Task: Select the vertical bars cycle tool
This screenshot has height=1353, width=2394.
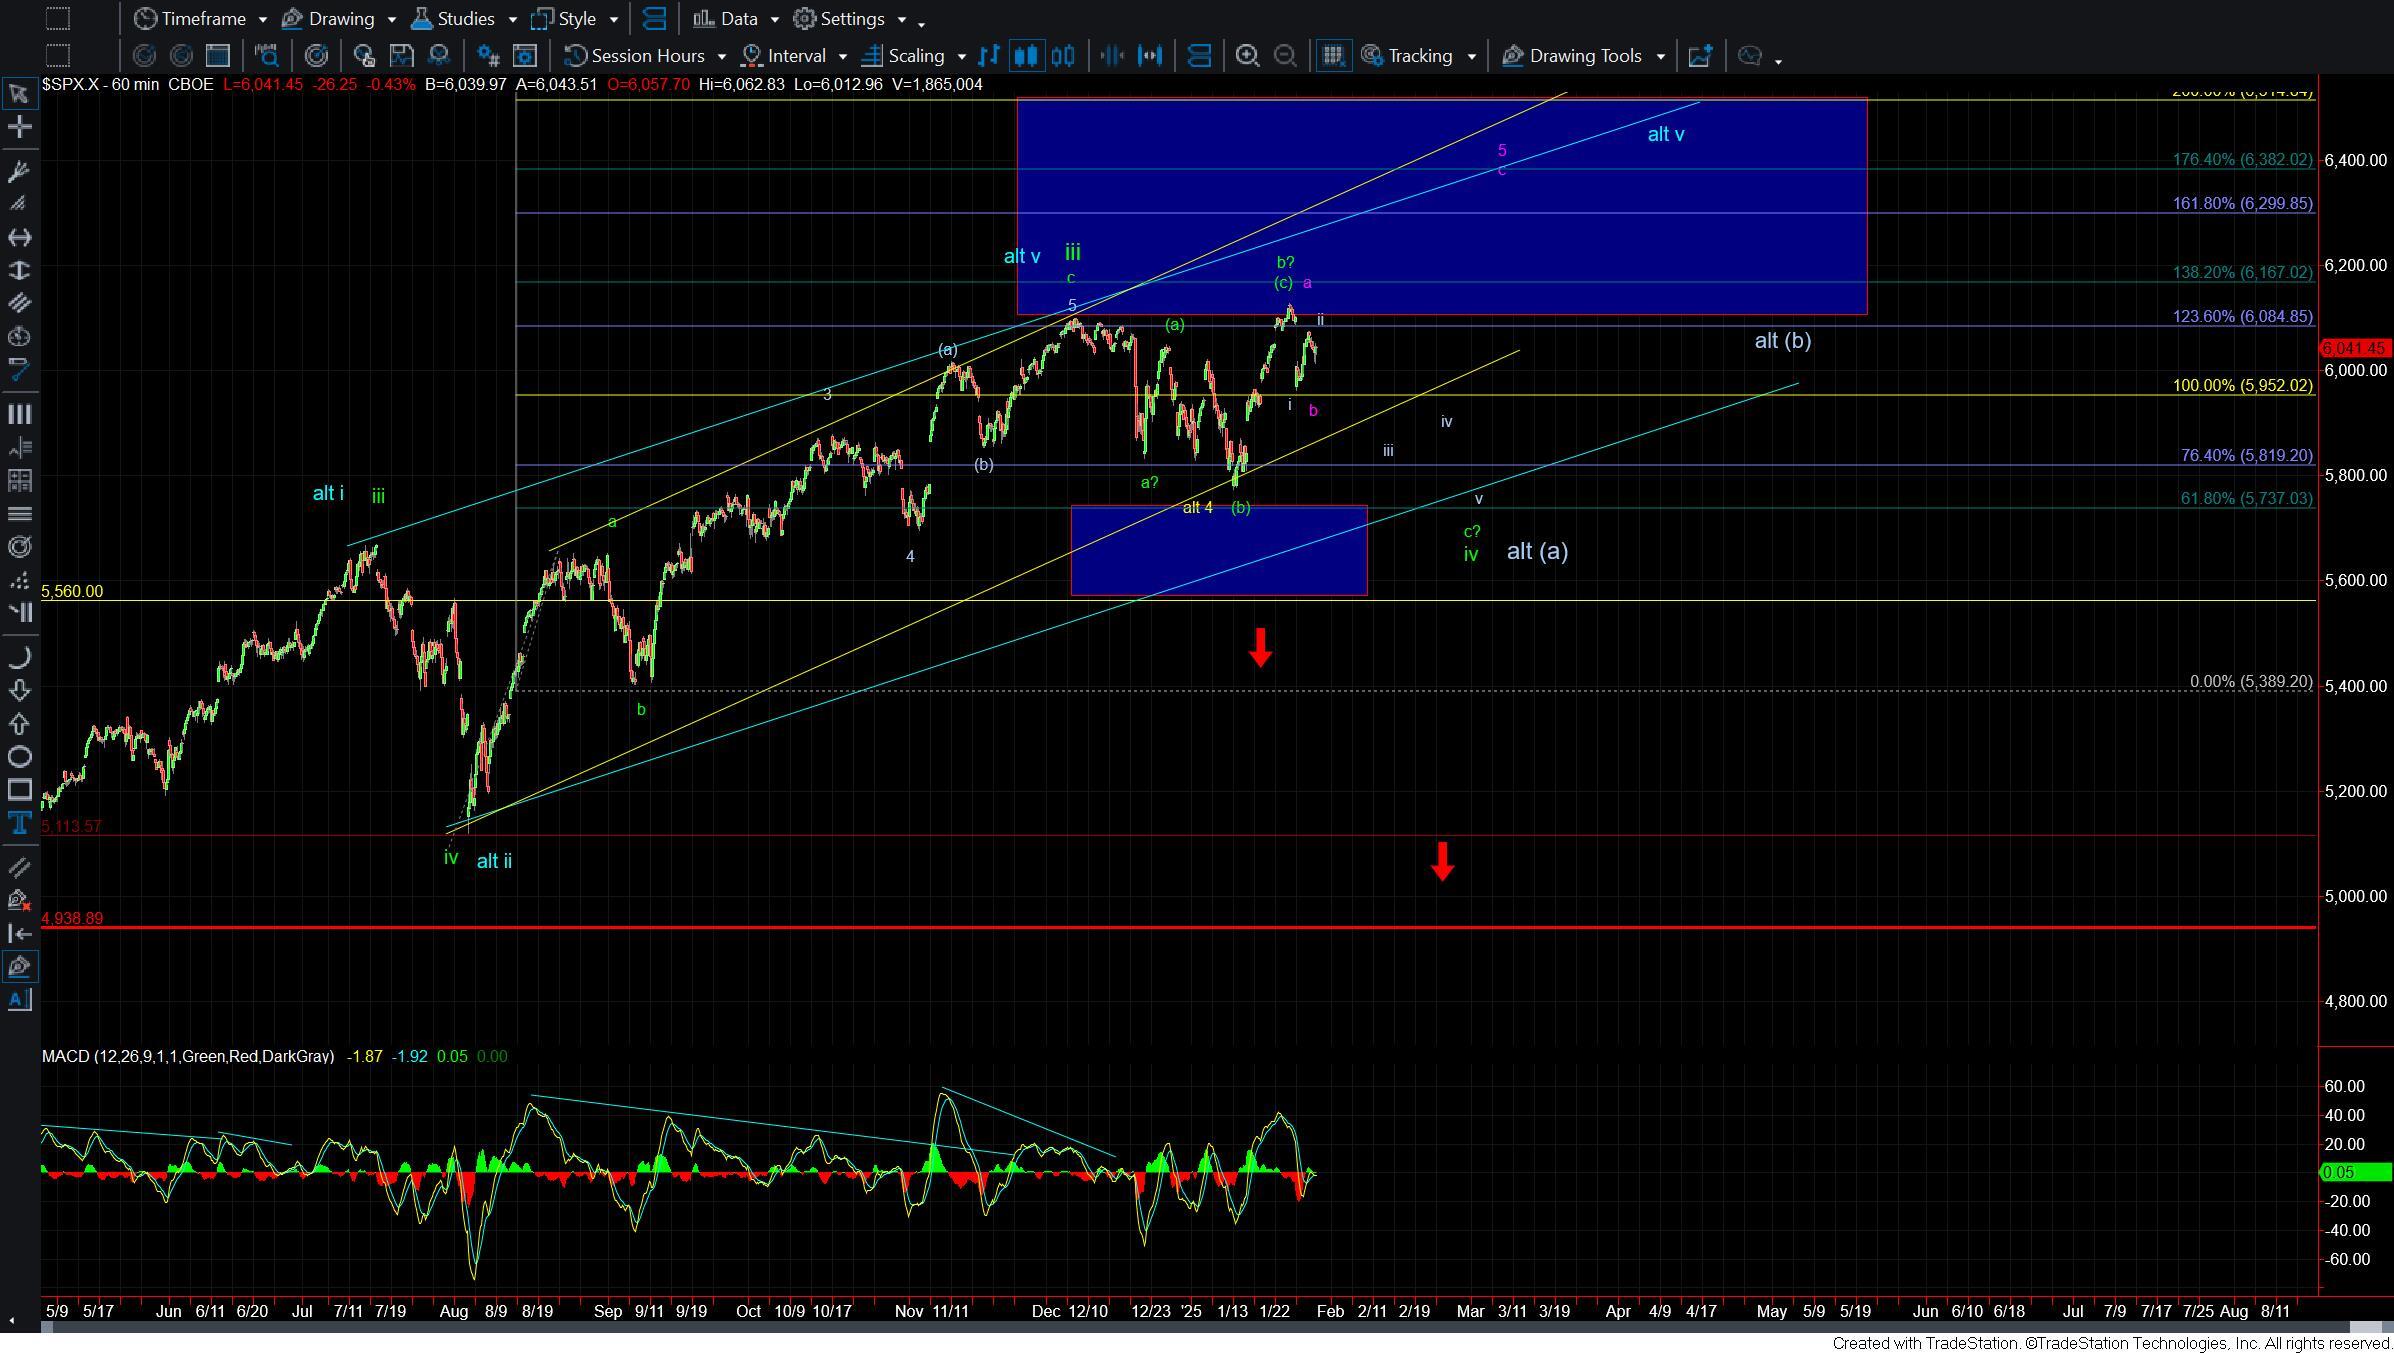Action: click(19, 414)
